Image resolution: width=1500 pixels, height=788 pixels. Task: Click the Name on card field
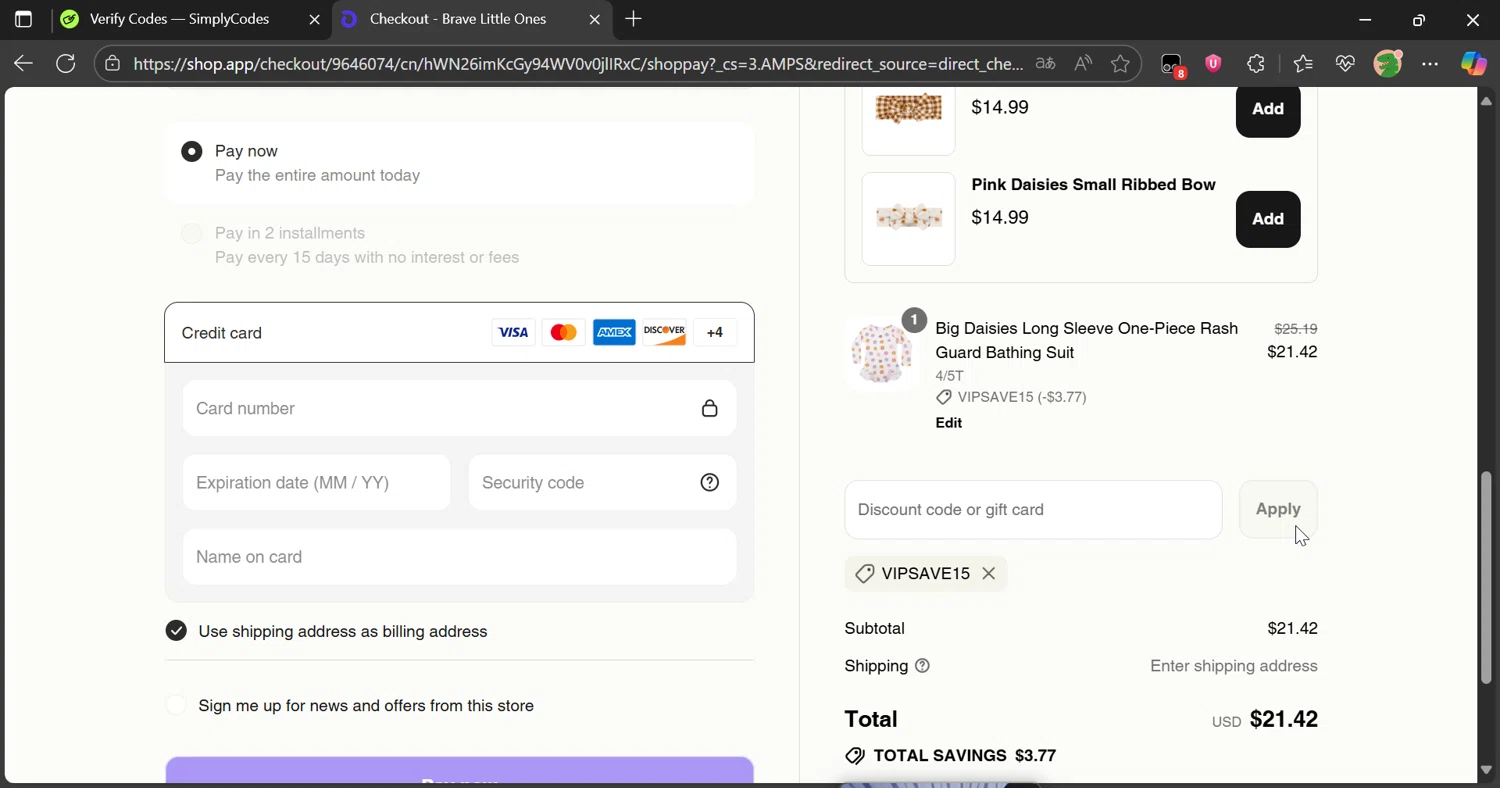coord(459,557)
